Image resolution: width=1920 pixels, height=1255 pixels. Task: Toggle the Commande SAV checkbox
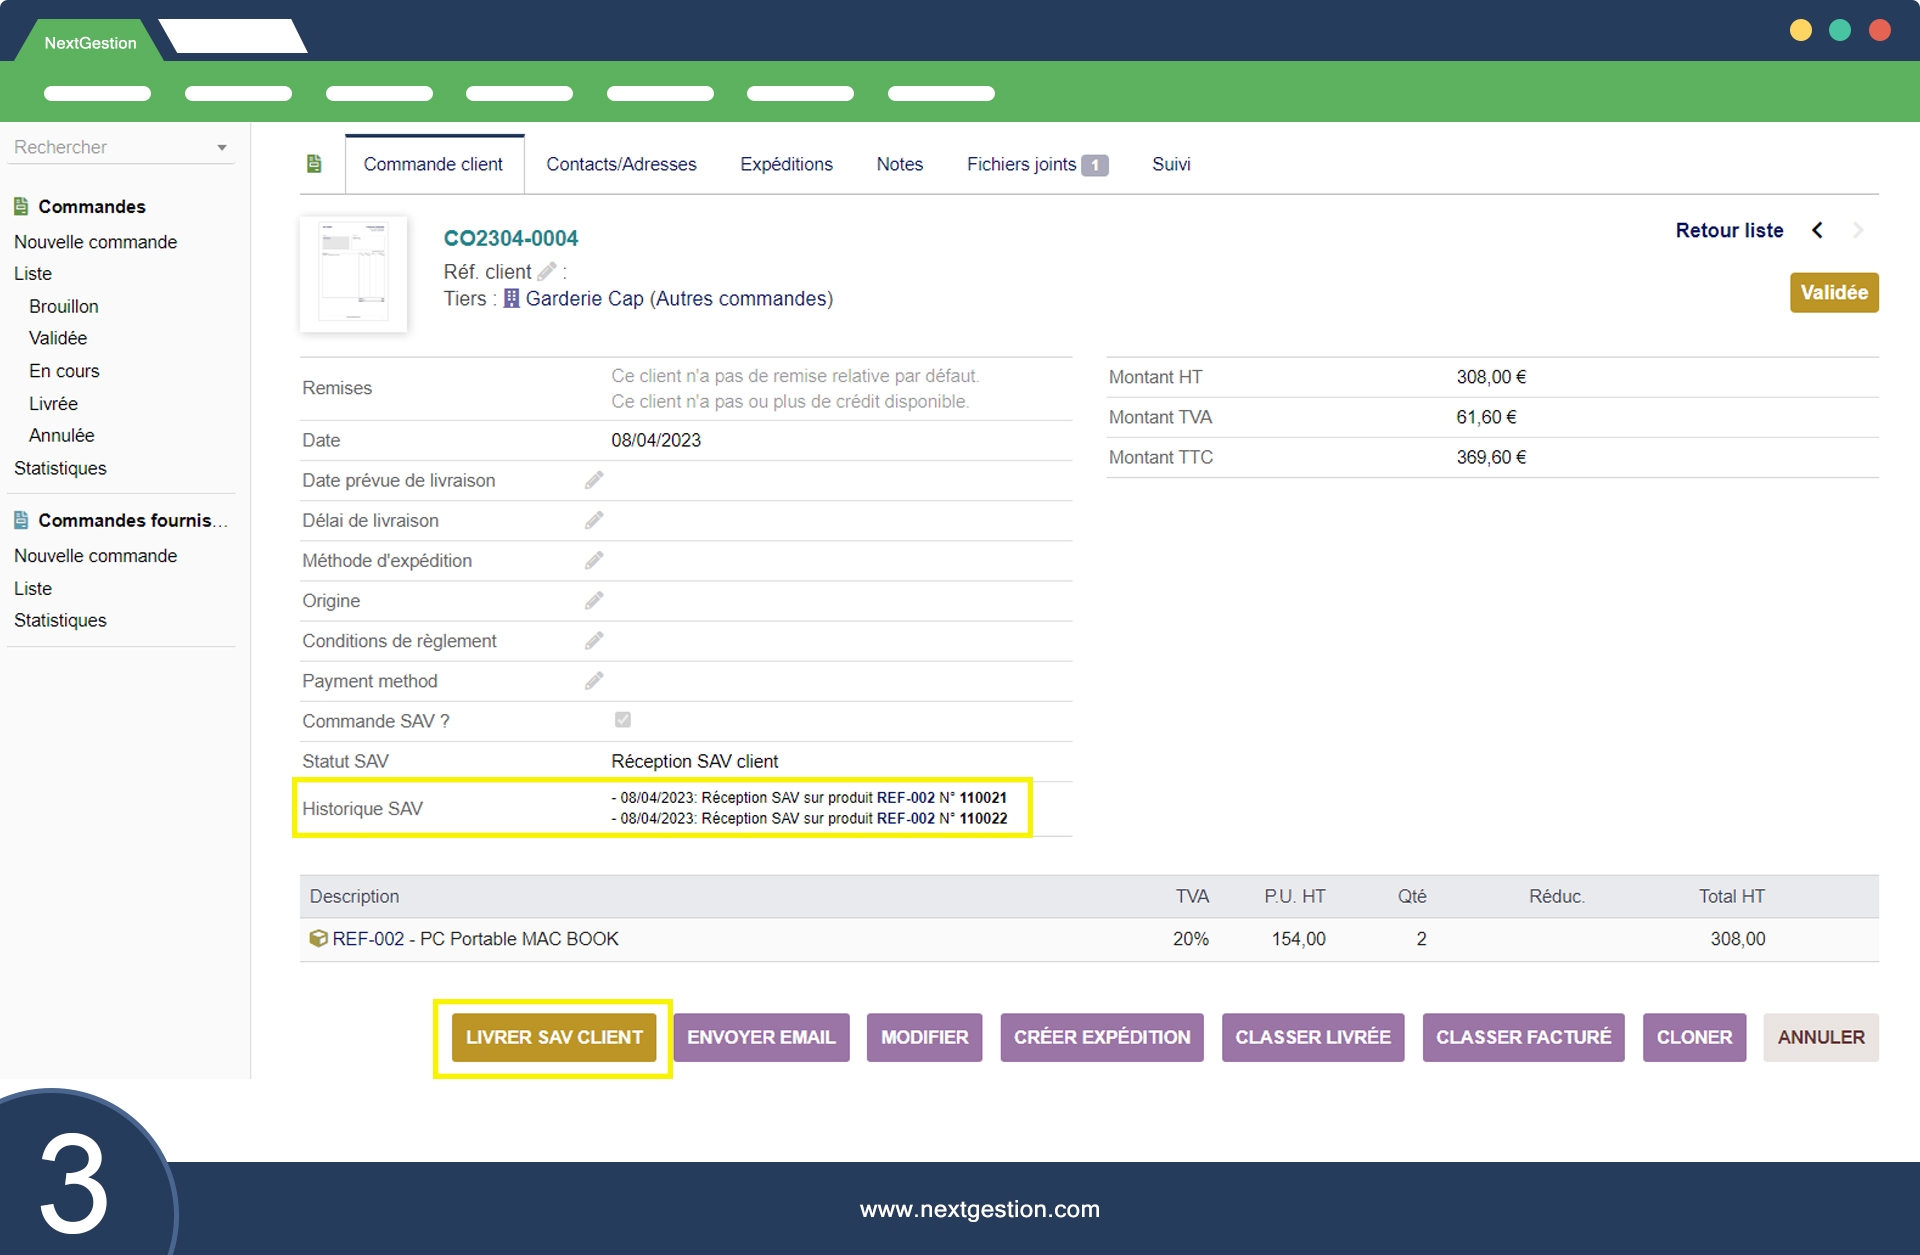[x=622, y=719]
